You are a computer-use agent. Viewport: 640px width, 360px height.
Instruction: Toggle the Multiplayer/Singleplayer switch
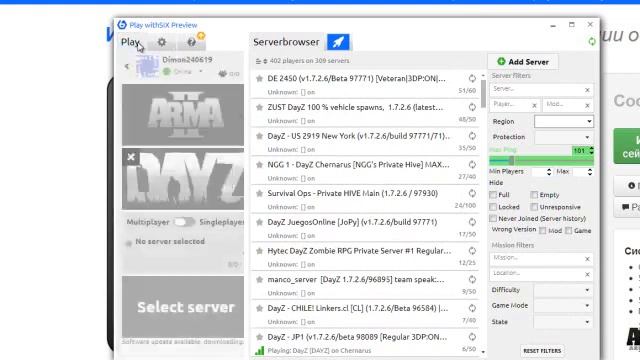coord(184,222)
